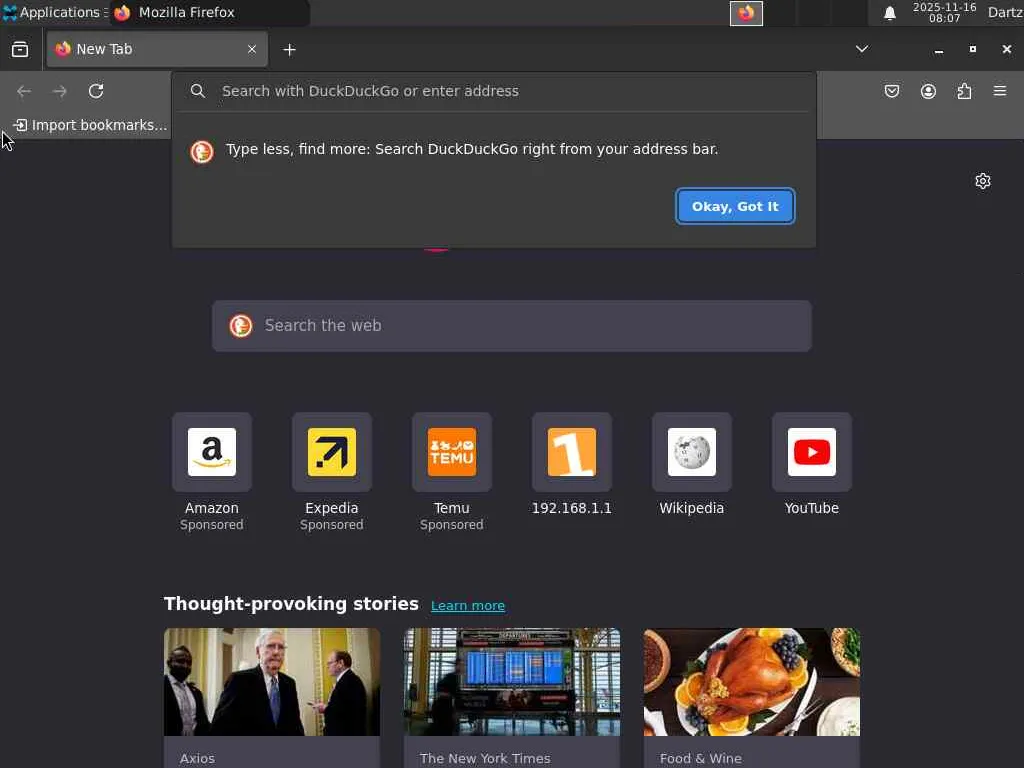Click the Okay, Got It button
This screenshot has height=768, width=1024.
pos(735,206)
